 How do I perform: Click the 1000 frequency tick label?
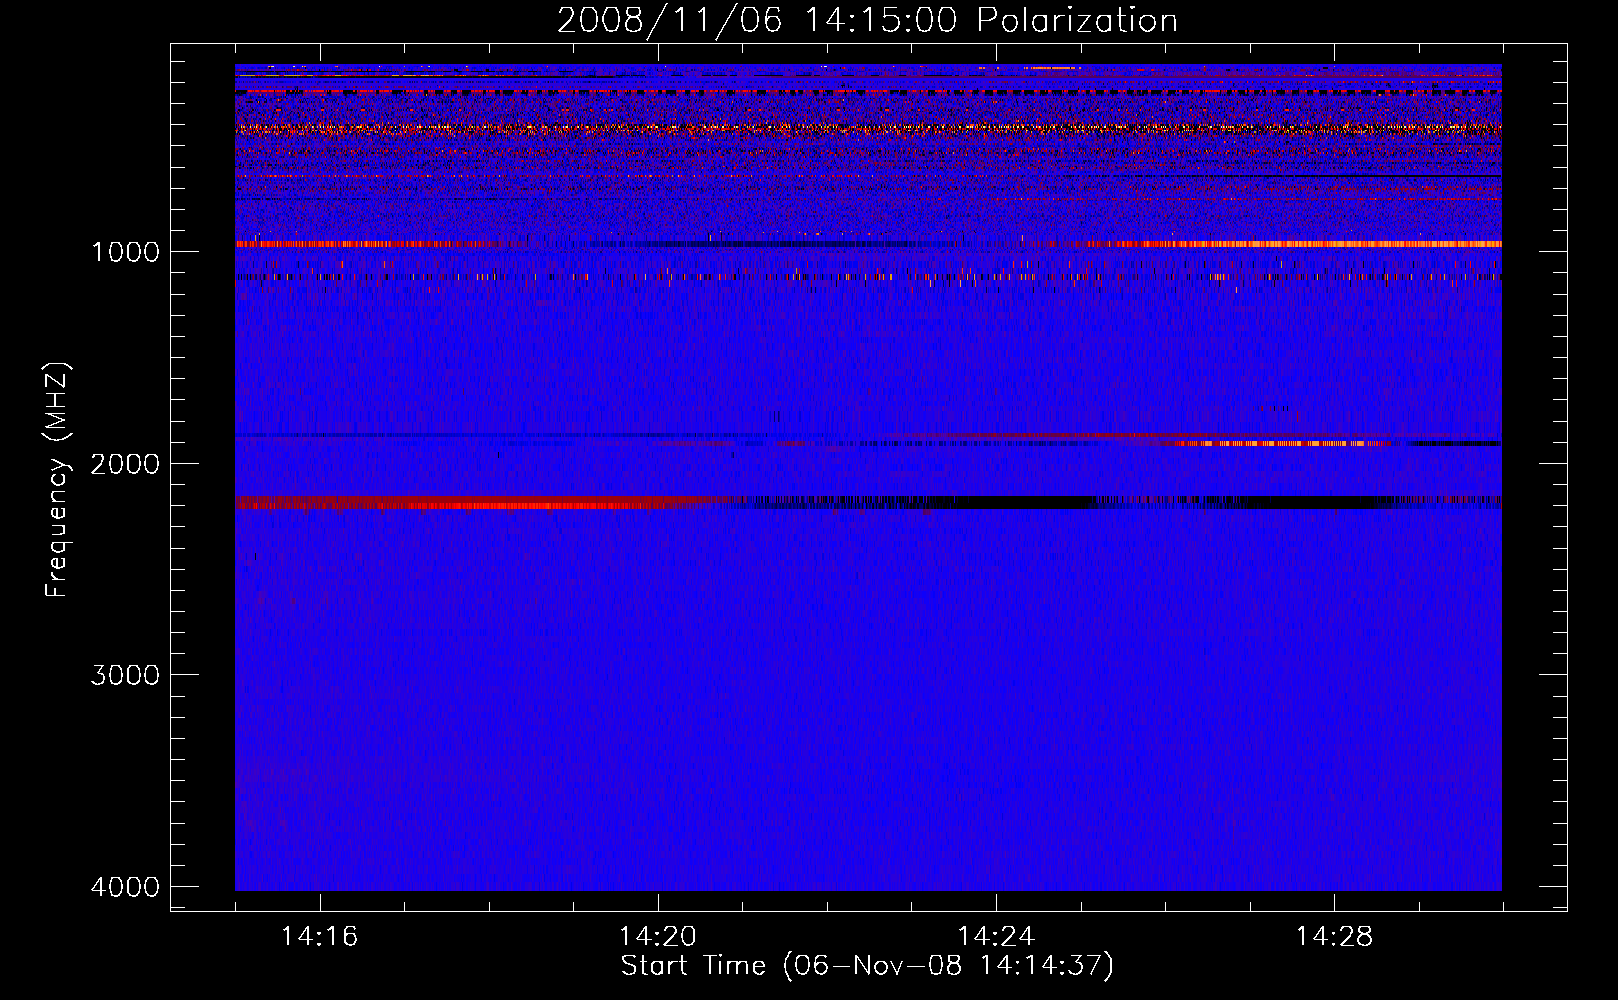point(125,251)
